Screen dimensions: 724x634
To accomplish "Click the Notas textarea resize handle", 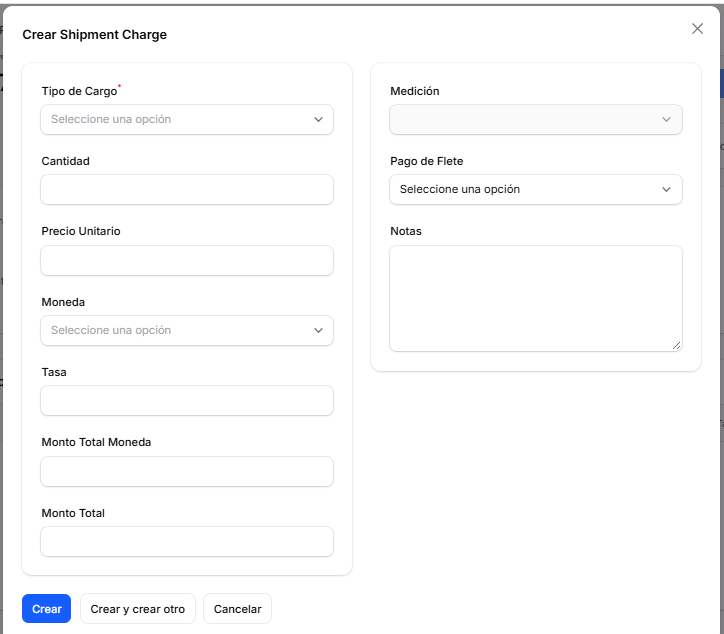I will (x=676, y=345).
